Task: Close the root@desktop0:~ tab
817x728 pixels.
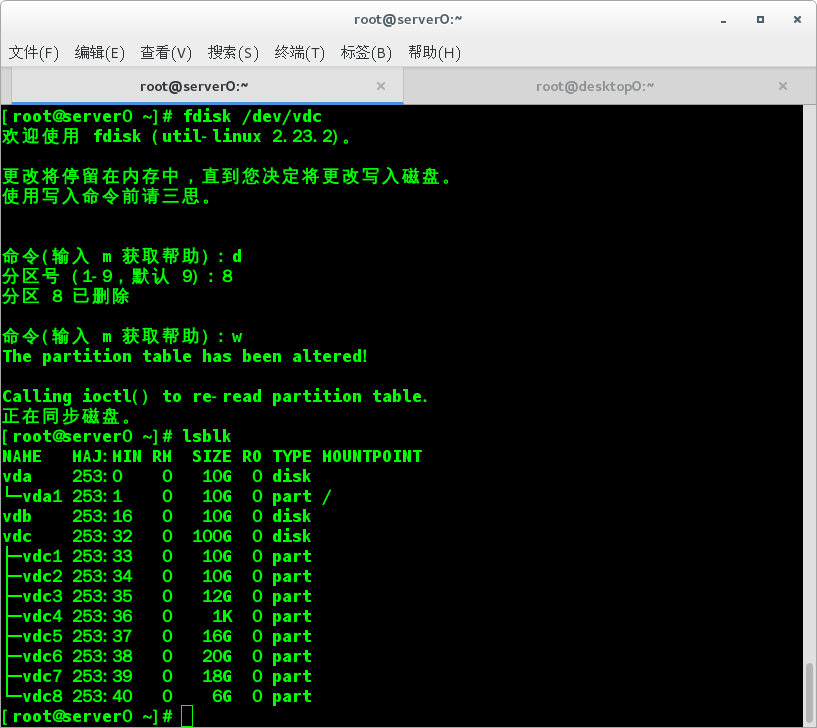Action: coord(783,86)
